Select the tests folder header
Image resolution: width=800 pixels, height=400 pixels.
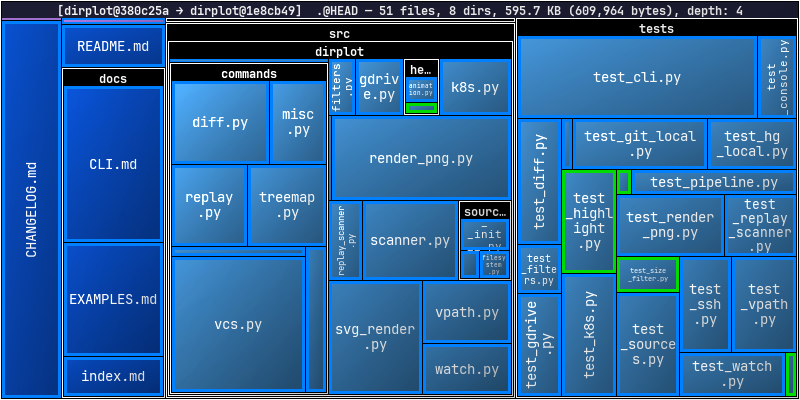(656, 29)
